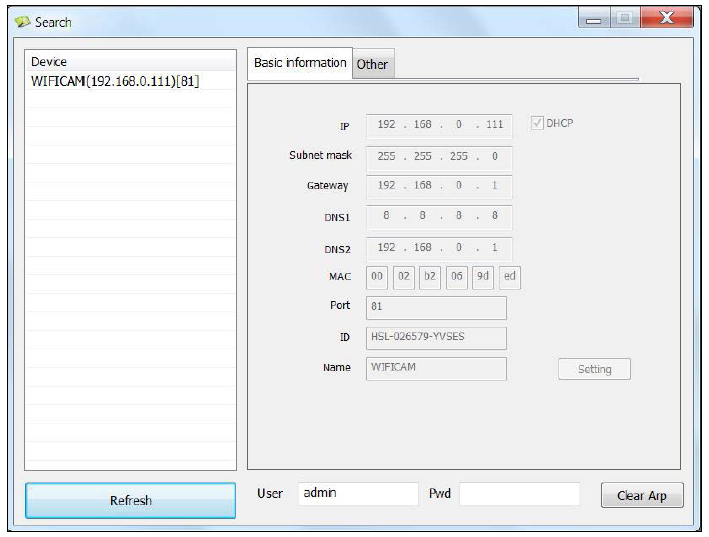Click the MAC field showing 06

pyautogui.click(x=456, y=277)
